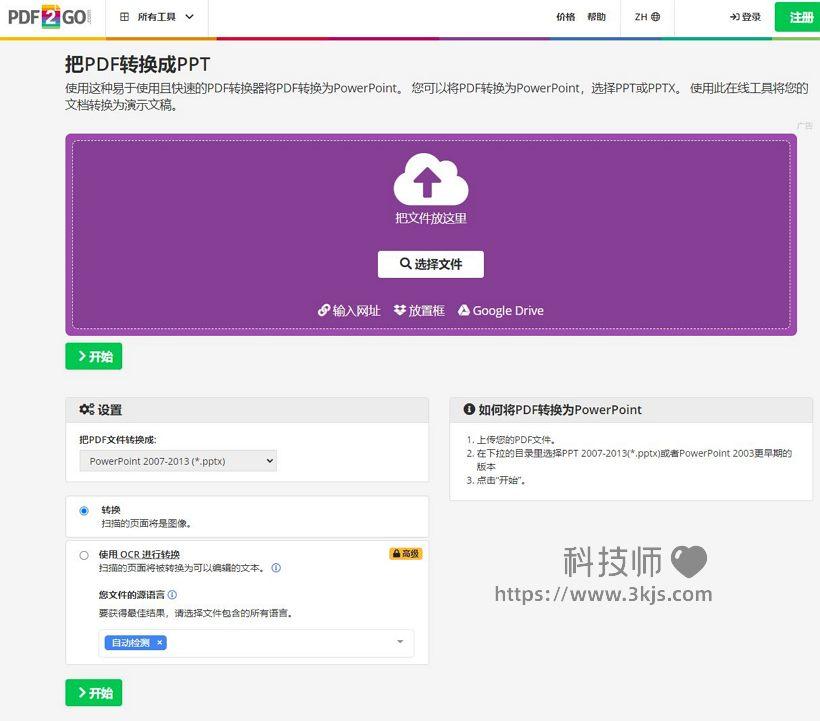Click the grid icon beside 所有工具
The image size is (820, 721).
[x=124, y=17]
